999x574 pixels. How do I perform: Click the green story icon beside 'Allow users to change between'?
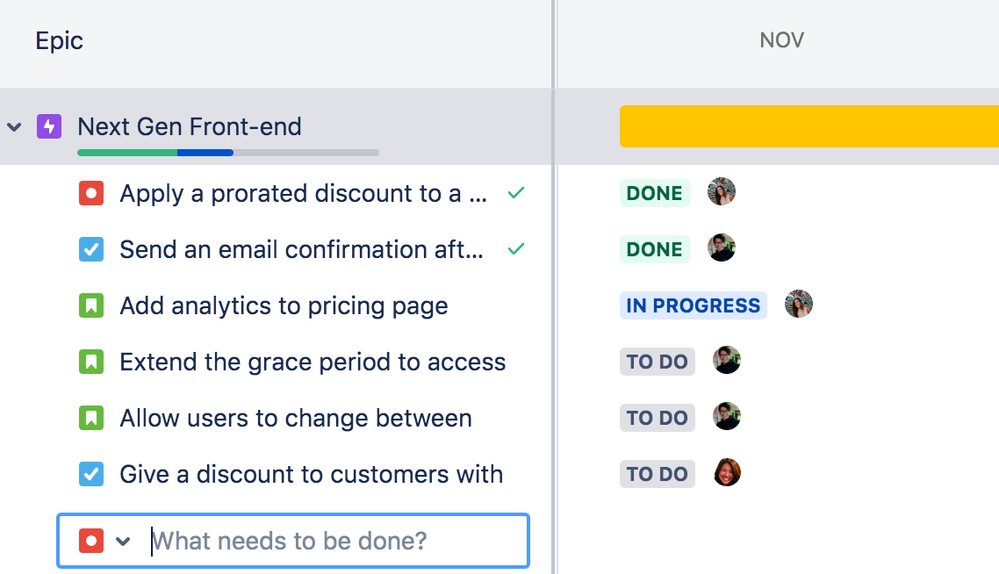tap(91, 418)
